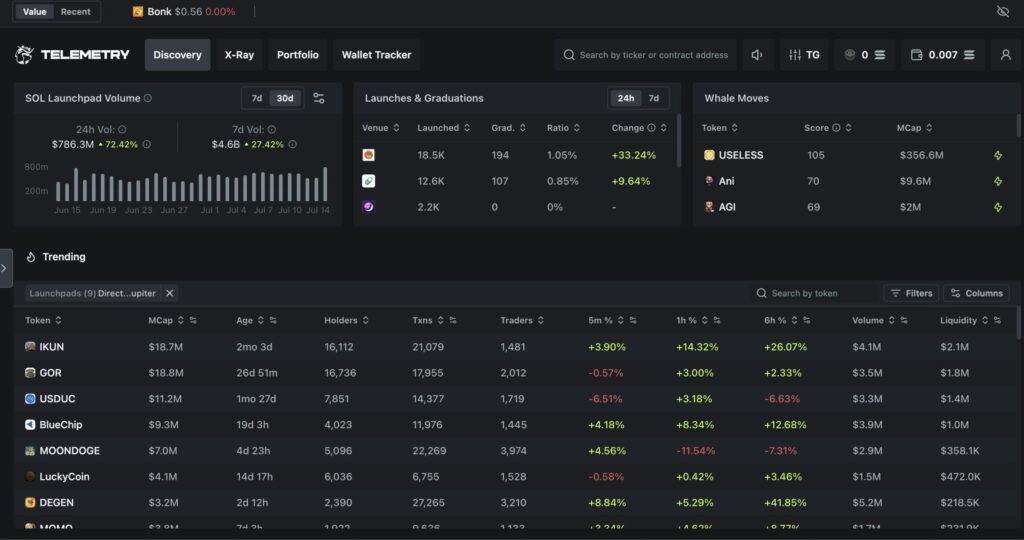Open the Portfolio tab
Viewport: 1024px width, 540px height.
(298, 55)
